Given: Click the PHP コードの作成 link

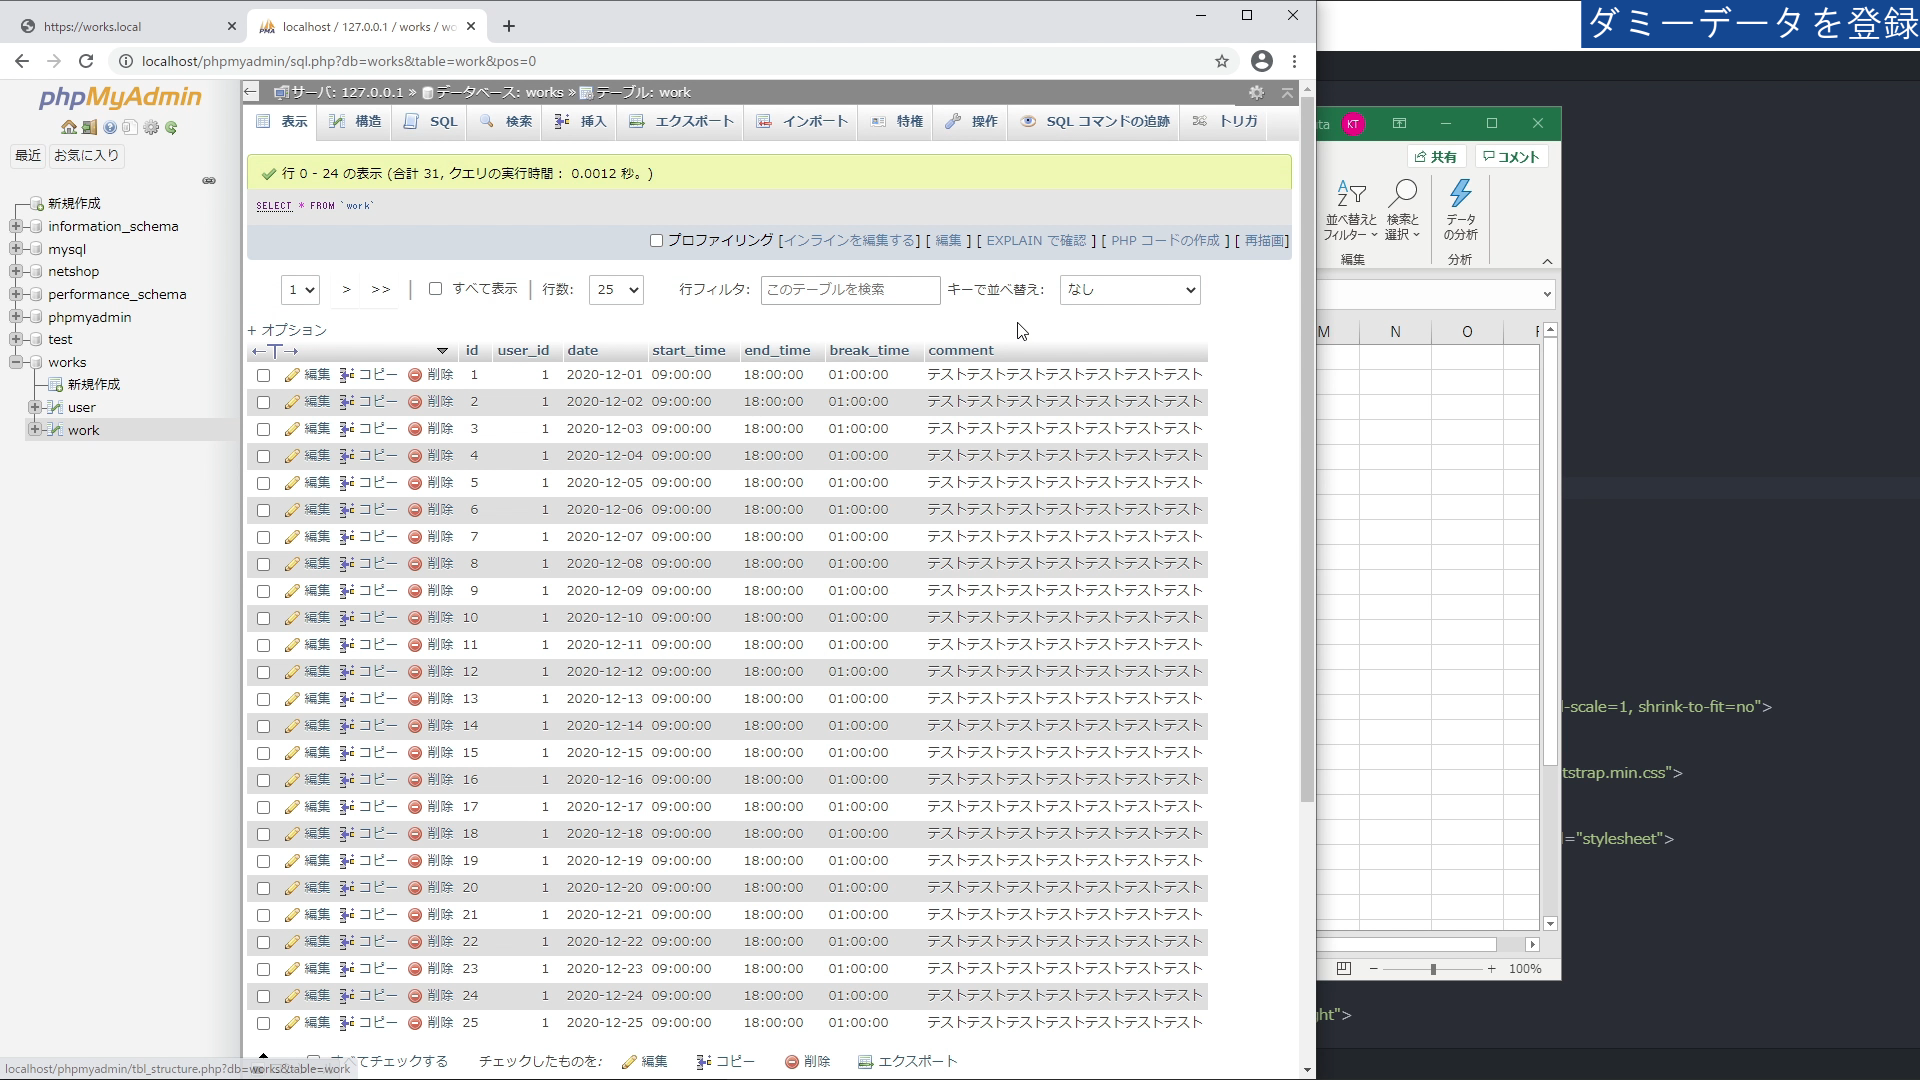Looking at the screenshot, I should (1165, 241).
